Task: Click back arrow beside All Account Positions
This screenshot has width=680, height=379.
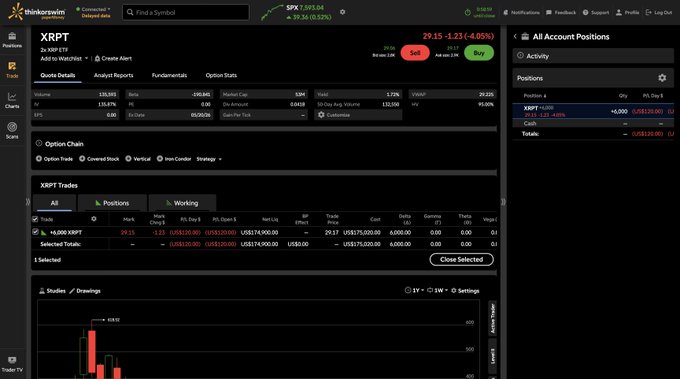Action: tap(515, 37)
